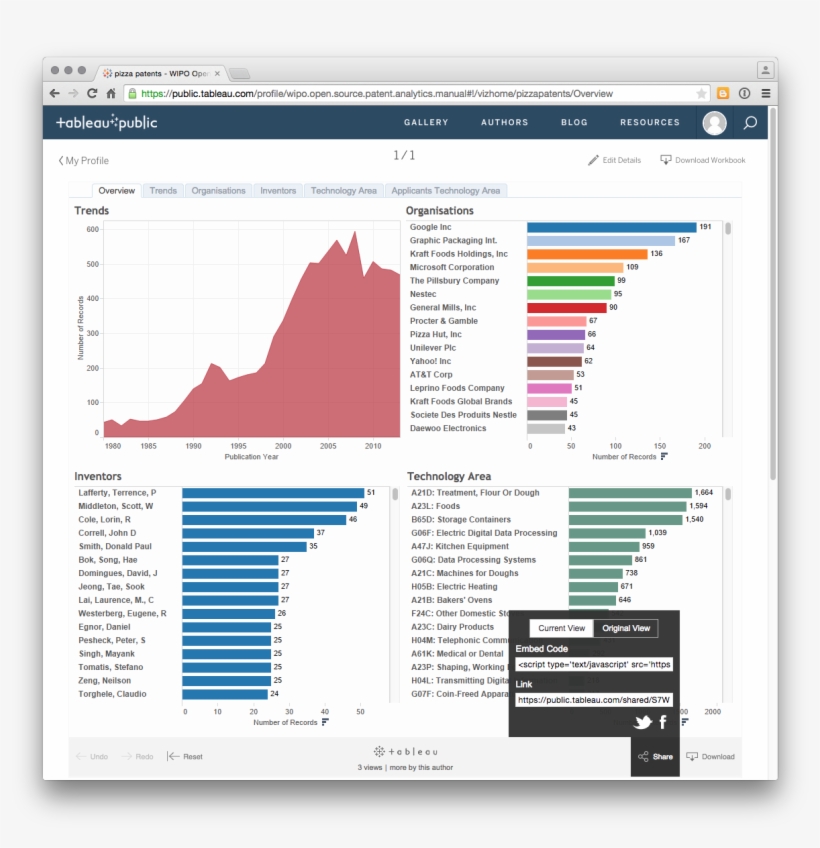Open a new browser tab
This screenshot has width=820, height=848.
[x=239, y=73]
